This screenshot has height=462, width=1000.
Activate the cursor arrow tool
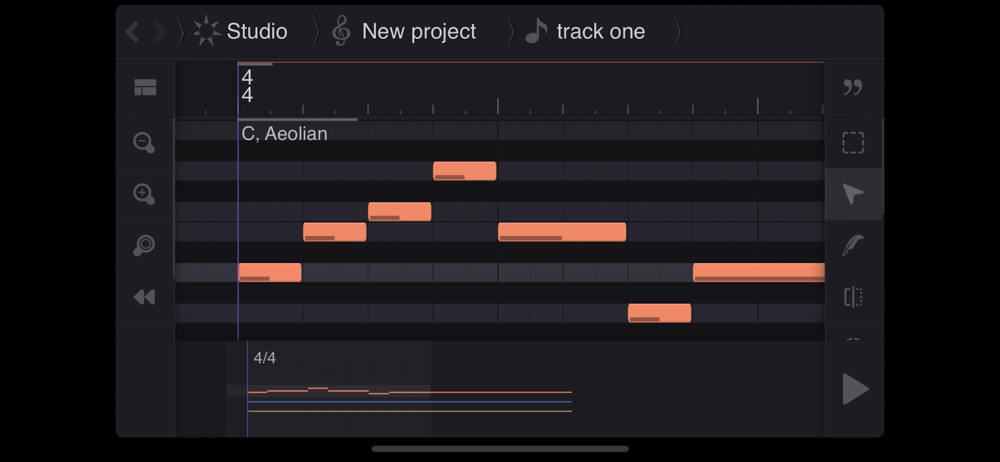coord(853,194)
